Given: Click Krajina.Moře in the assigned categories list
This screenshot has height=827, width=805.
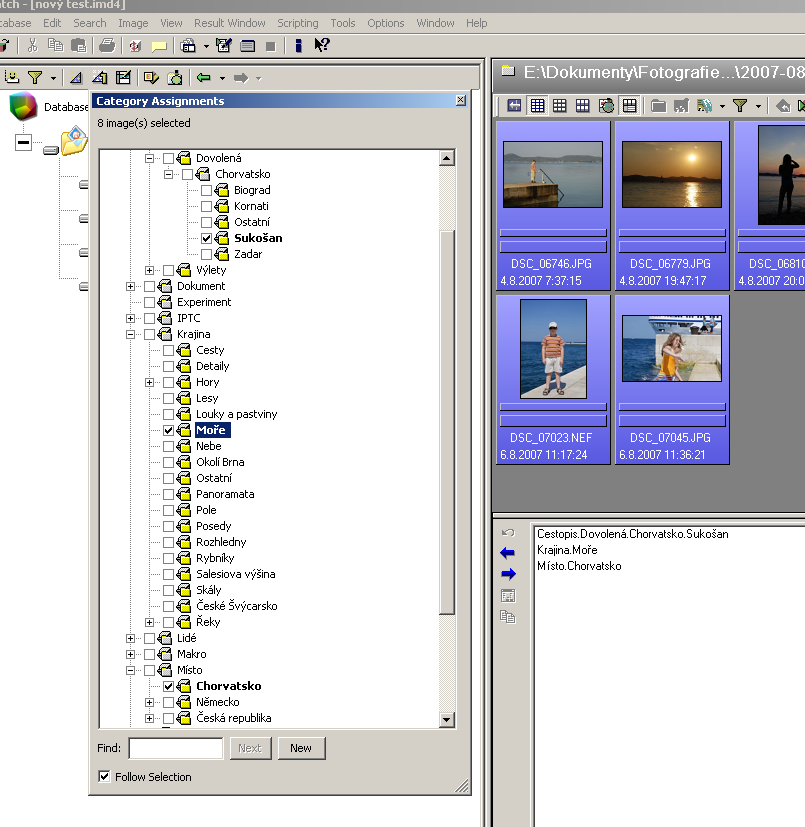Looking at the screenshot, I should click(x=567, y=550).
